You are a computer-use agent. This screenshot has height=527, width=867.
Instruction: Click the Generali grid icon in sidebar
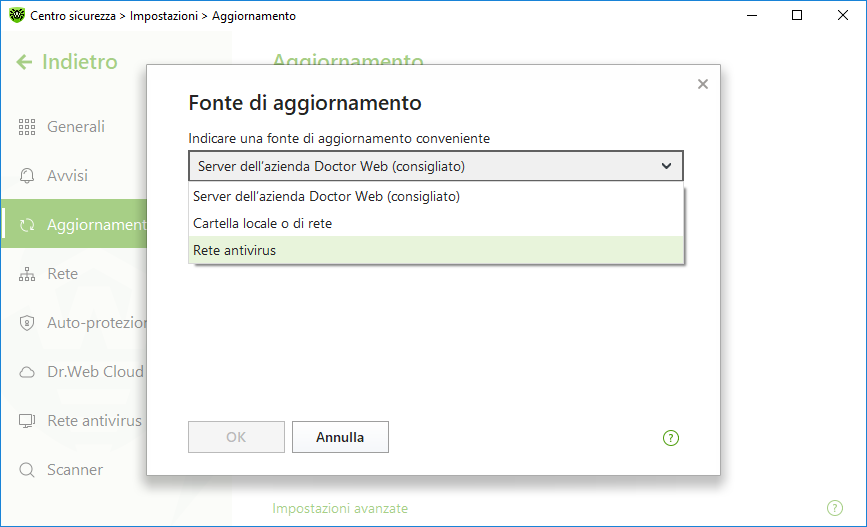(x=27, y=127)
